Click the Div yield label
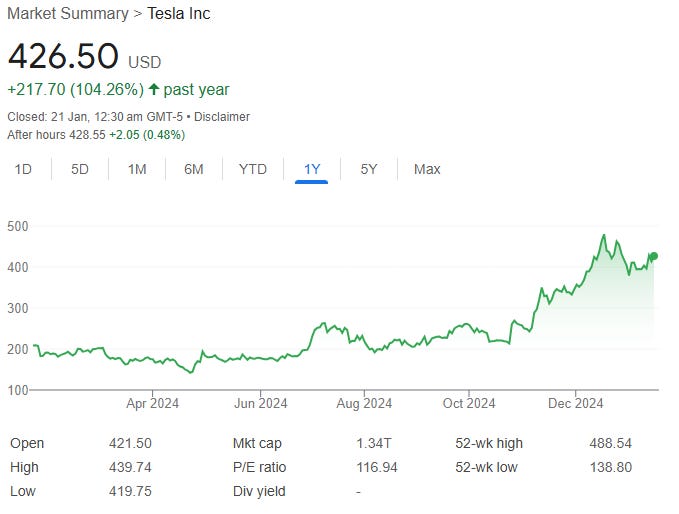This screenshot has width=679, height=514. 259,491
